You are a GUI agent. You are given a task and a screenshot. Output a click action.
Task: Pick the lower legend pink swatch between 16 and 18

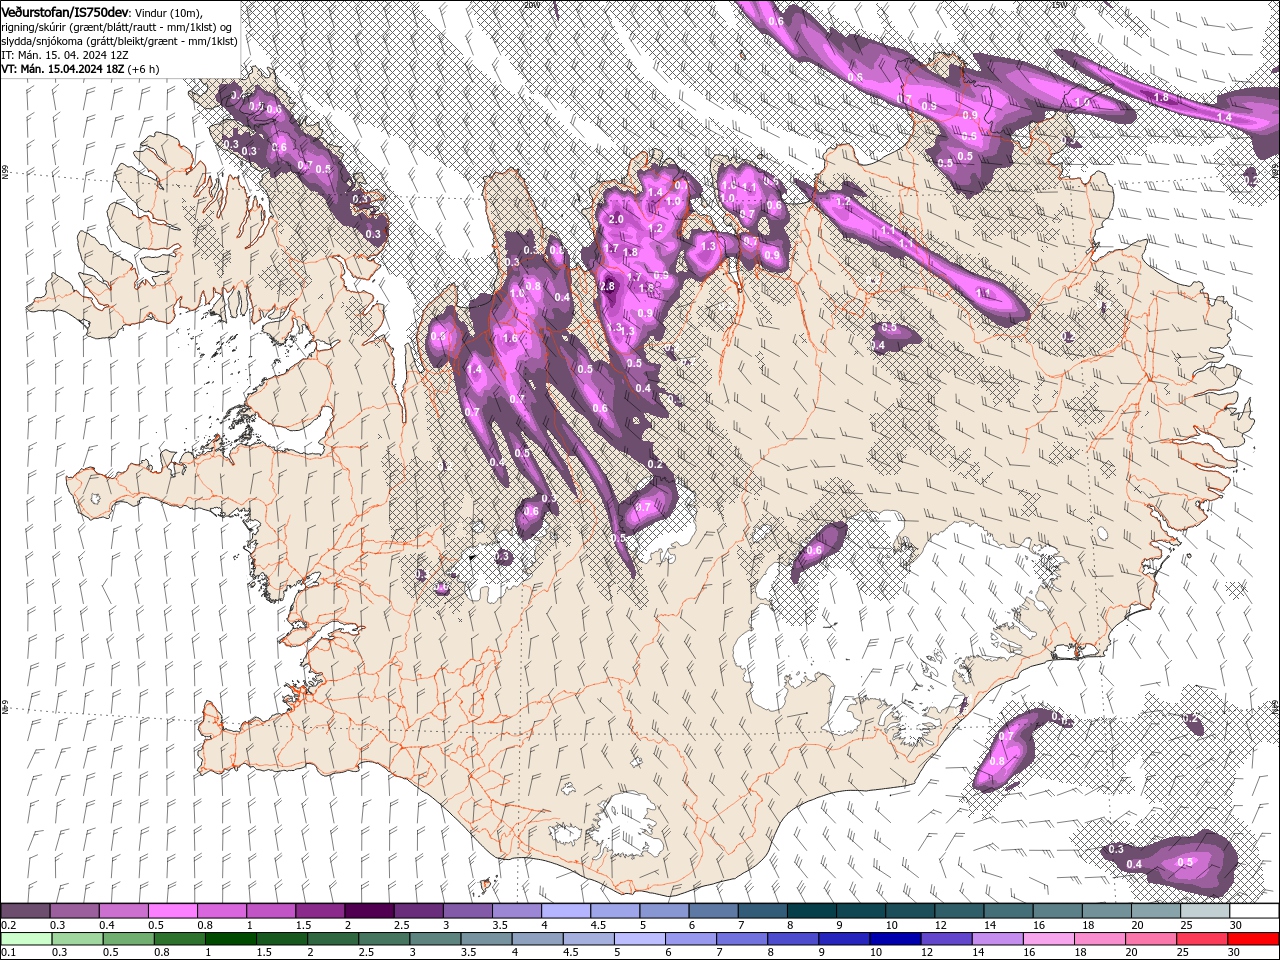(x=1048, y=939)
